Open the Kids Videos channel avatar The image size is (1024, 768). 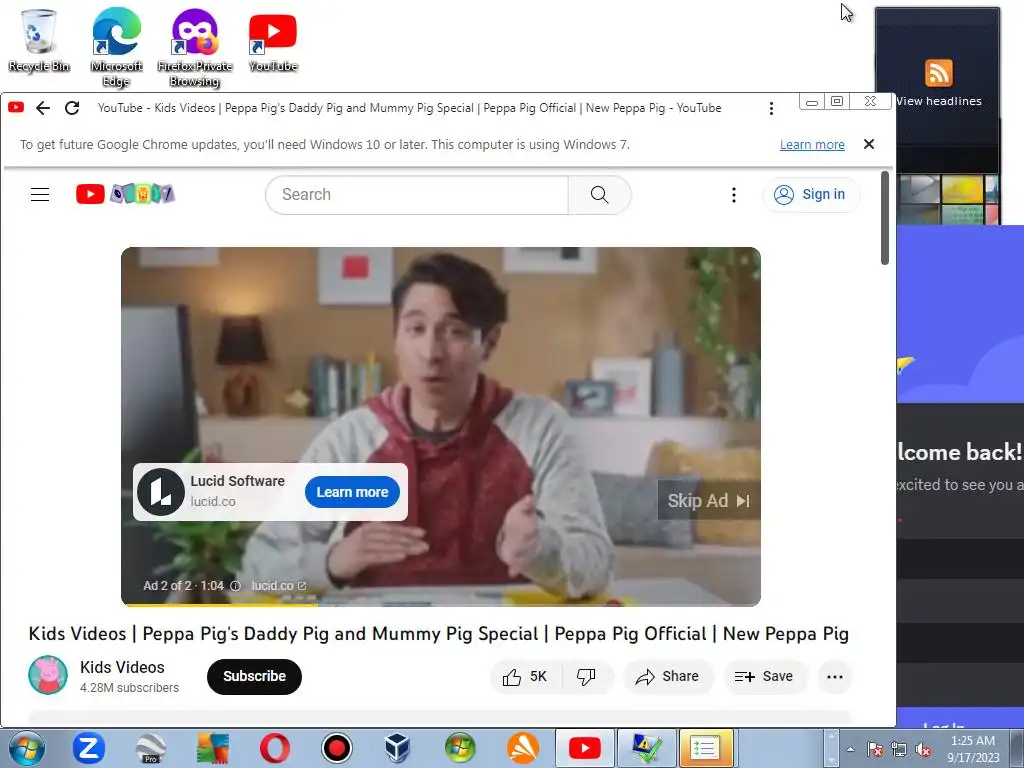click(48, 675)
